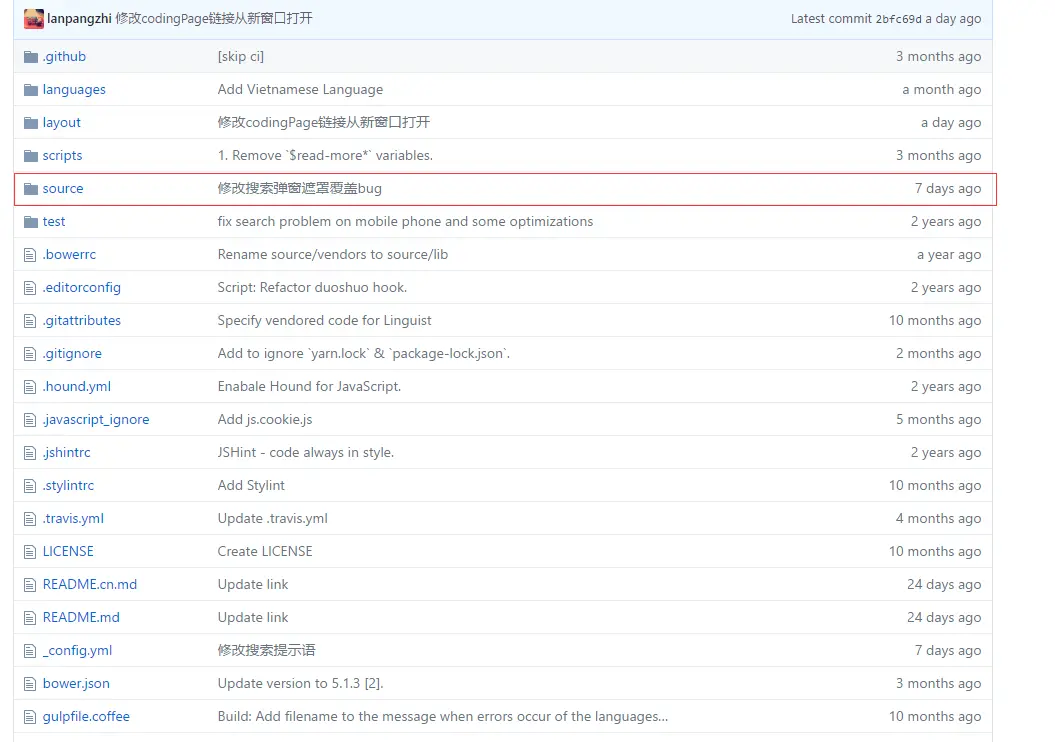Click the .stylintrc file icon
The height and width of the screenshot is (742, 1055).
click(30, 485)
